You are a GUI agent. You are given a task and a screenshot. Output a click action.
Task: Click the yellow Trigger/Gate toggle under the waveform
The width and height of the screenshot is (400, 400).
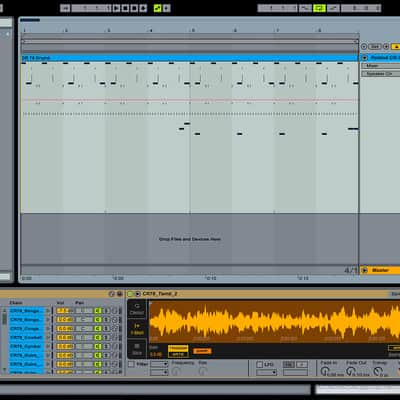(178, 351)
